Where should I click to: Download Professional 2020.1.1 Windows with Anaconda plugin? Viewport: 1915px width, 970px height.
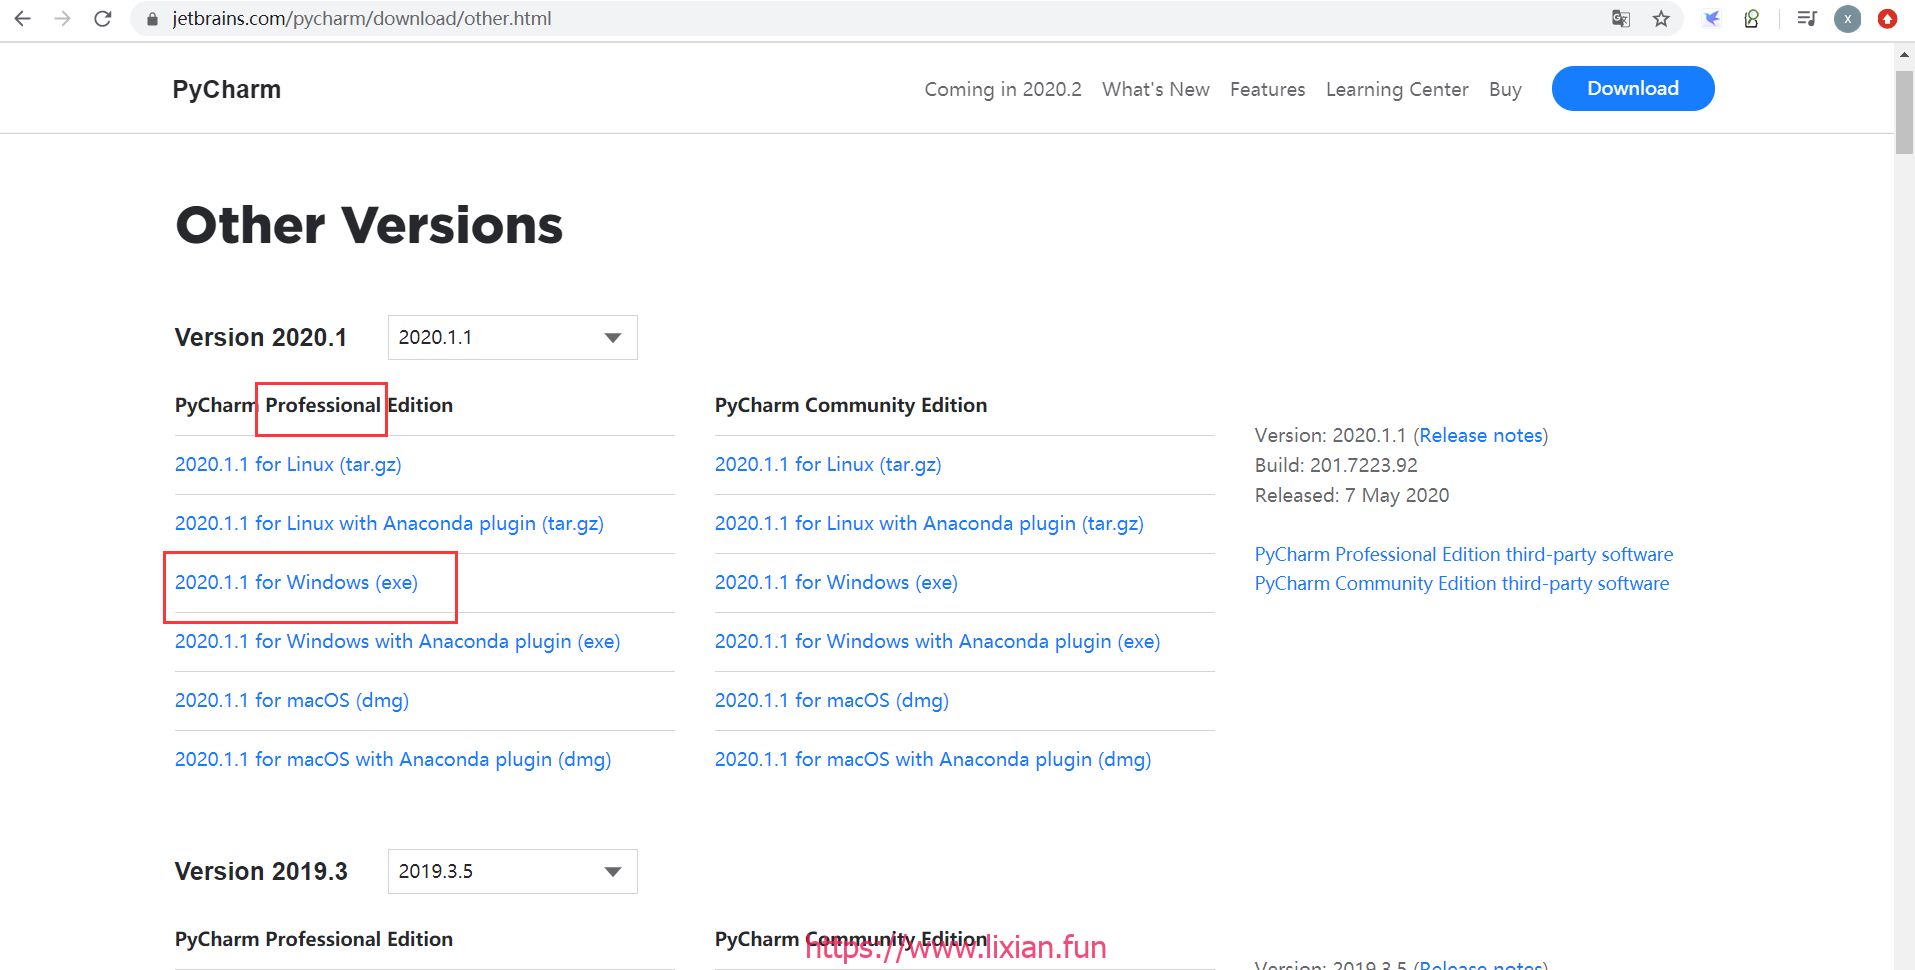coord(397,641)
